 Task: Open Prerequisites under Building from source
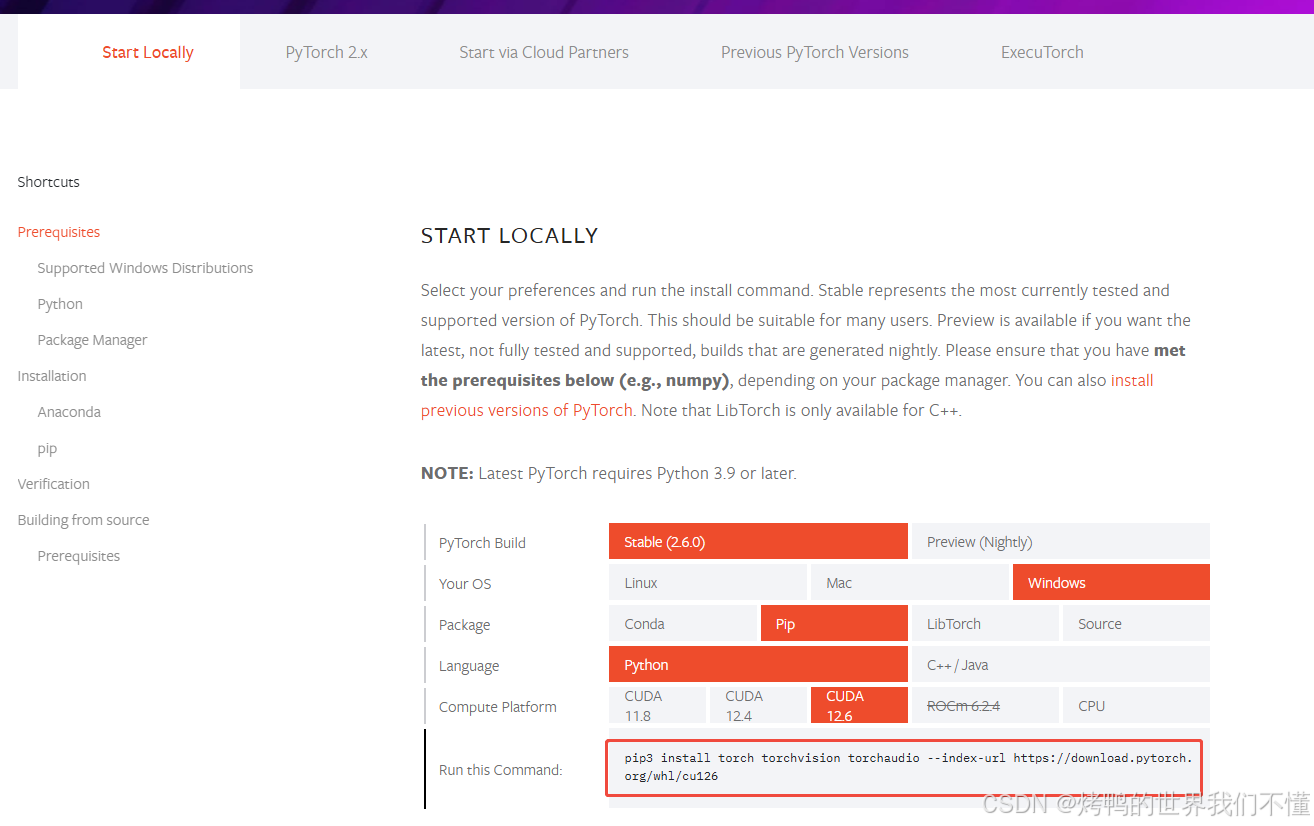79,556
